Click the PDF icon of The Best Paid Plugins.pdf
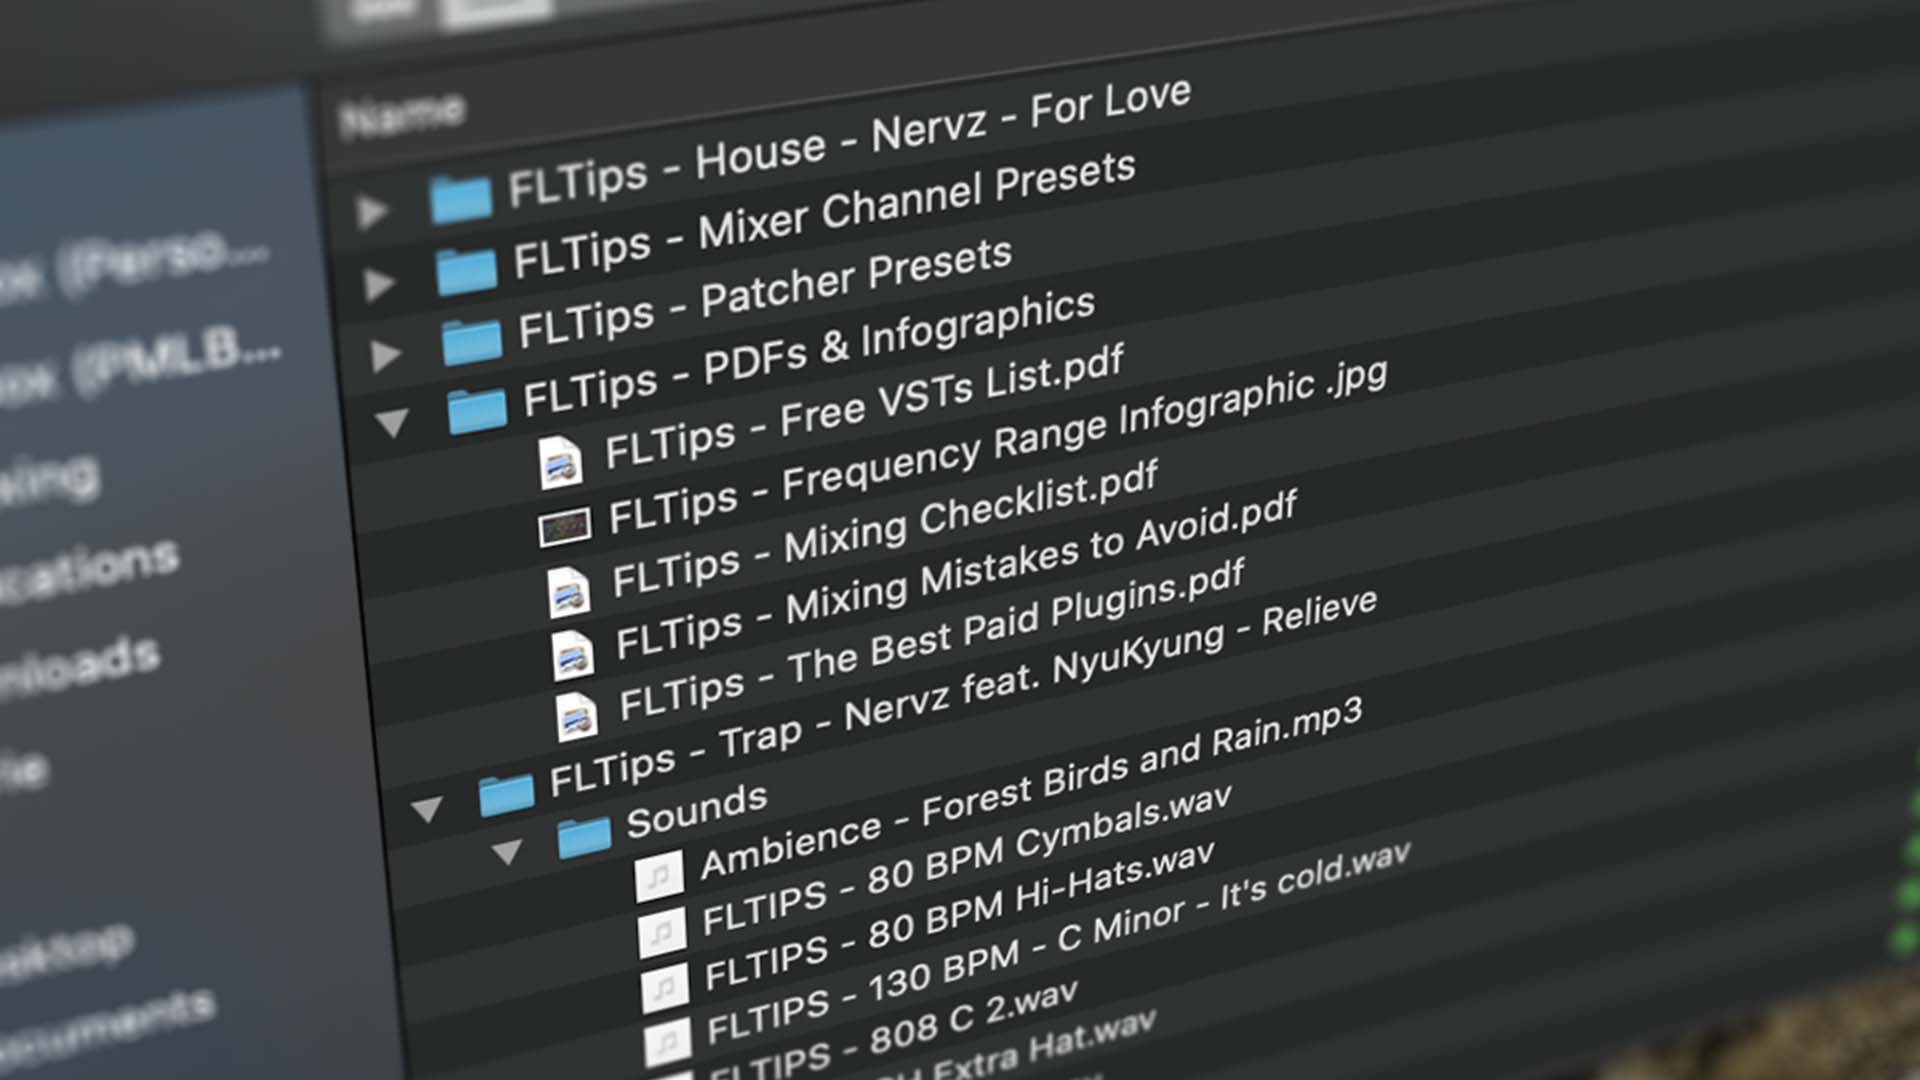 pos(577,715)
